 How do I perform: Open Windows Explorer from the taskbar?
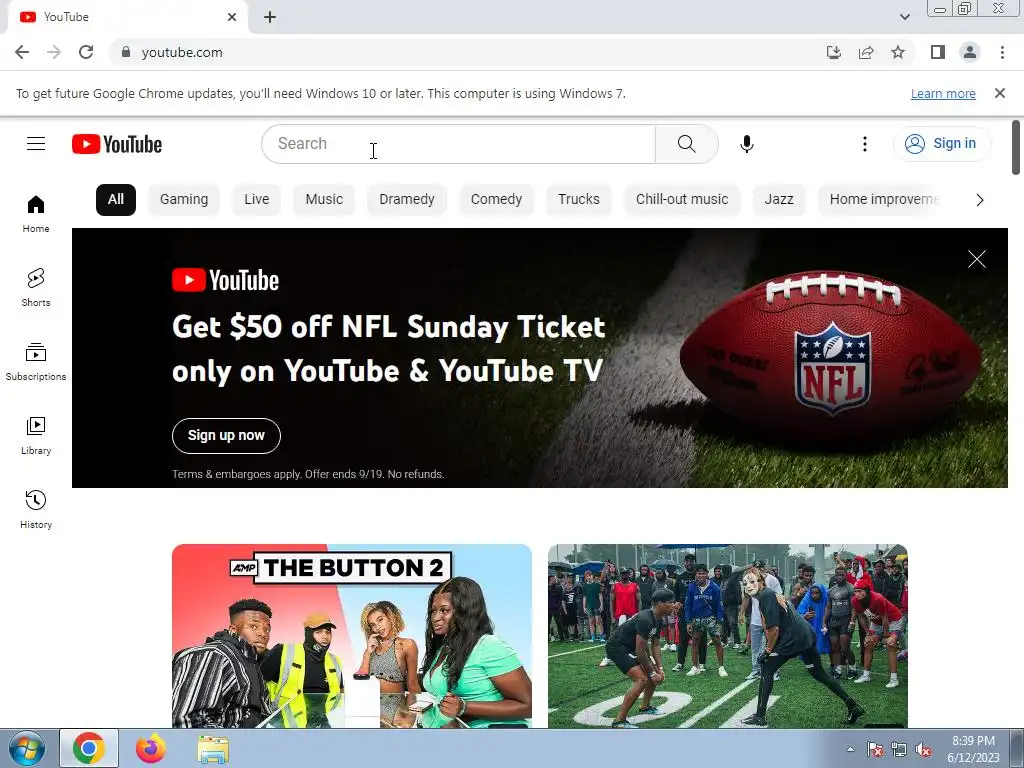click(213, 749)
